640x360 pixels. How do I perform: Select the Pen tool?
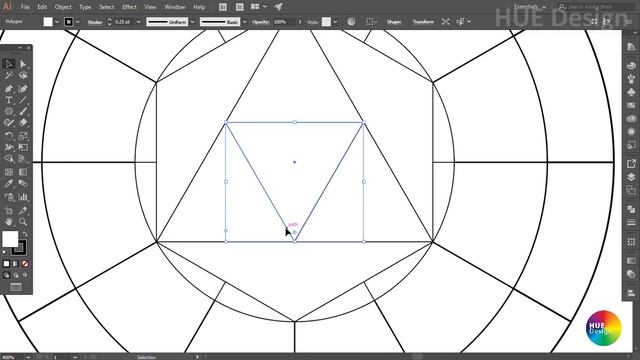[x=9, y=89]
